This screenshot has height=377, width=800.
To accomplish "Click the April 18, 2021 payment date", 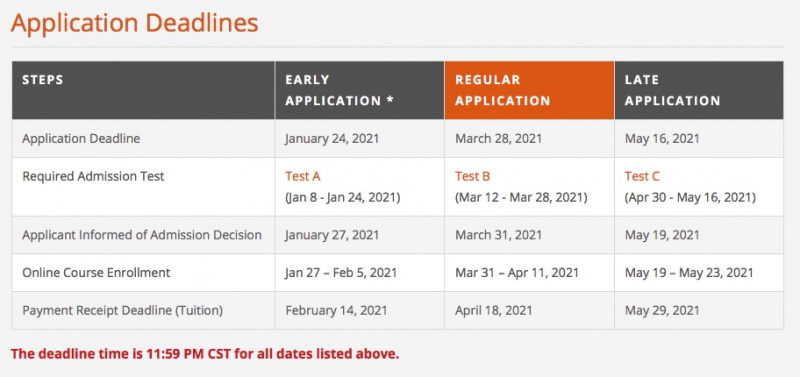I will pos(493,311).
